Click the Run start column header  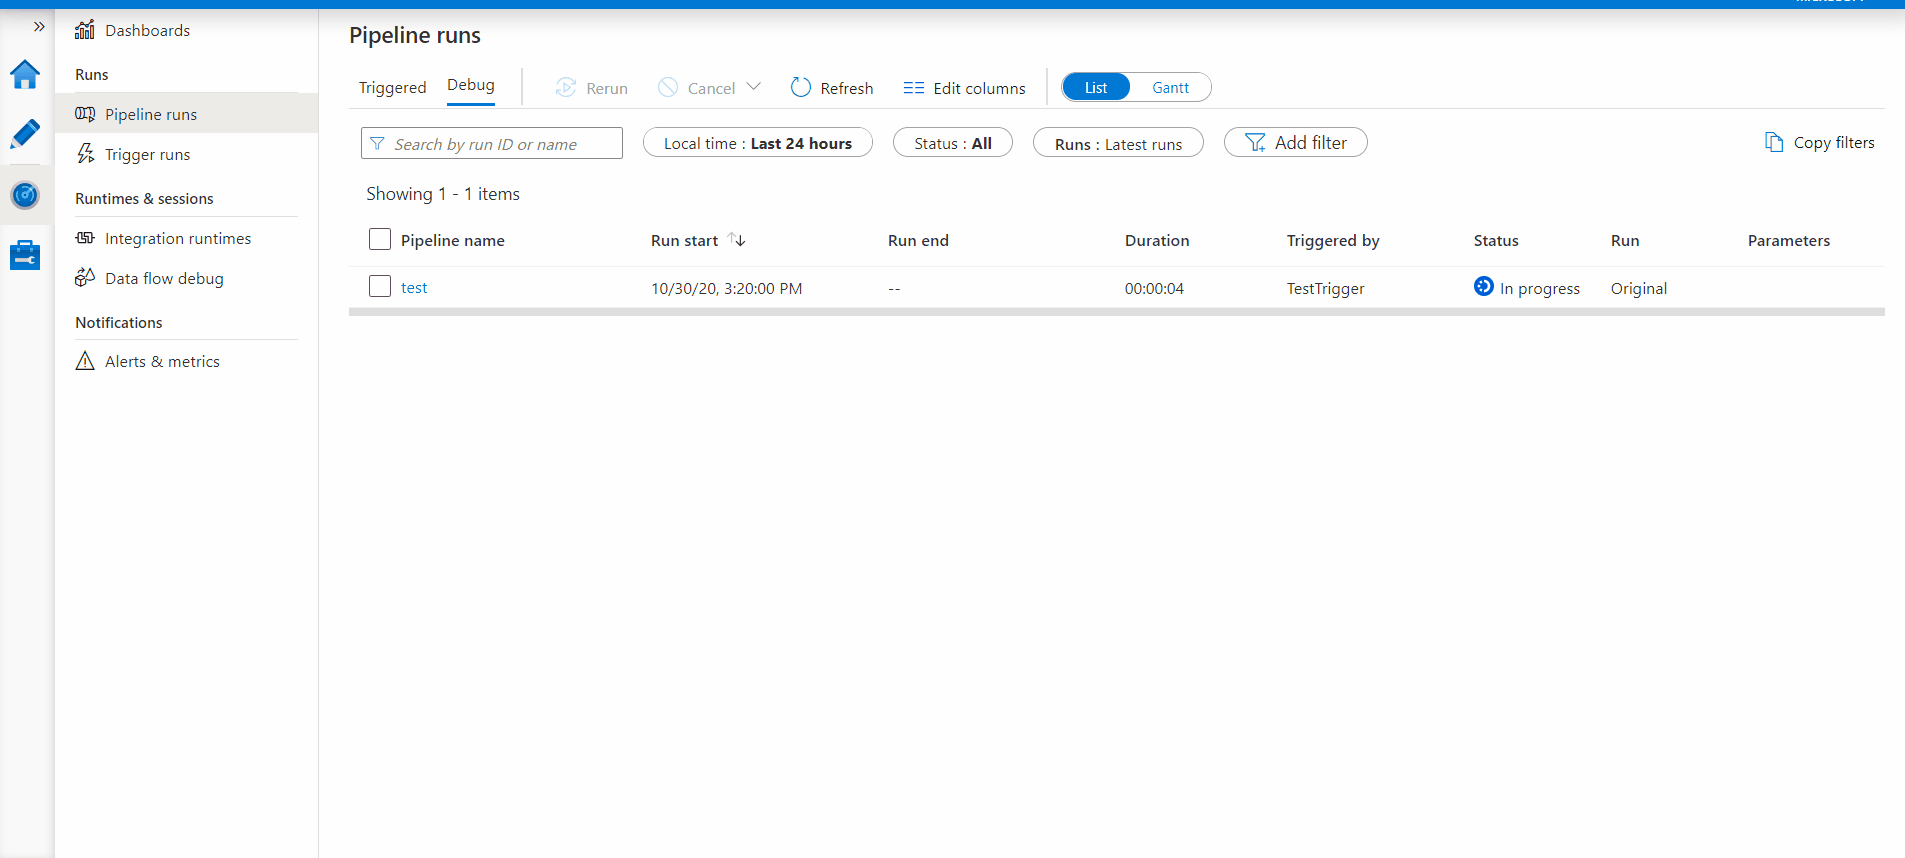click(684, 240)
